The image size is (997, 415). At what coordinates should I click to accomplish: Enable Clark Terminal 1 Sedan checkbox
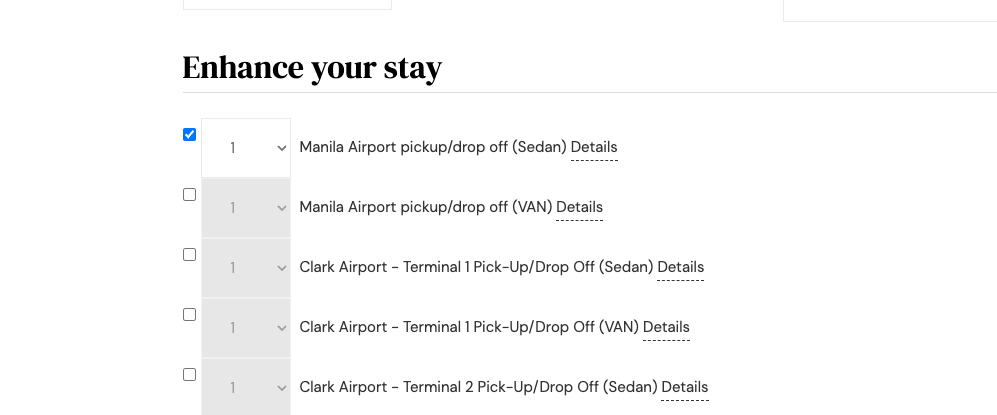[189, 255]
